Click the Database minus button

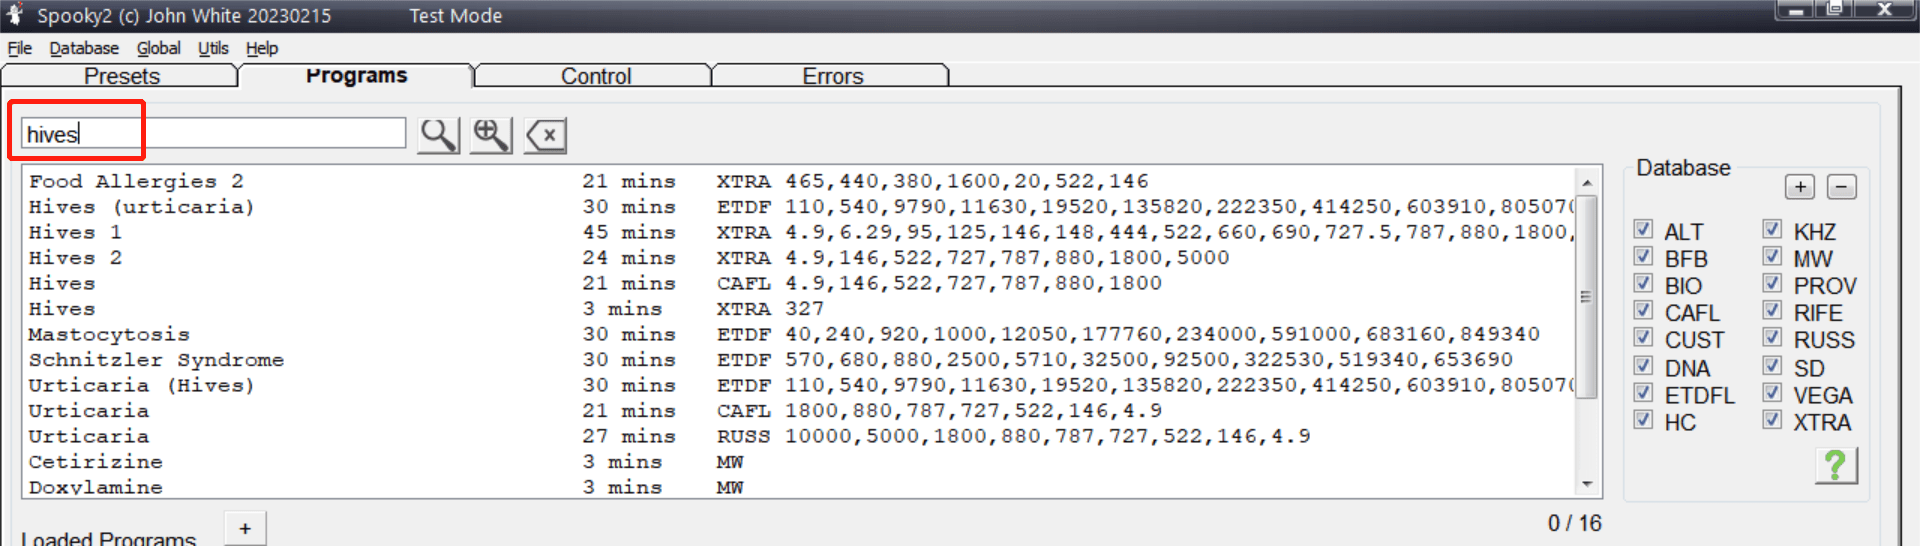tap(1842, 187)
